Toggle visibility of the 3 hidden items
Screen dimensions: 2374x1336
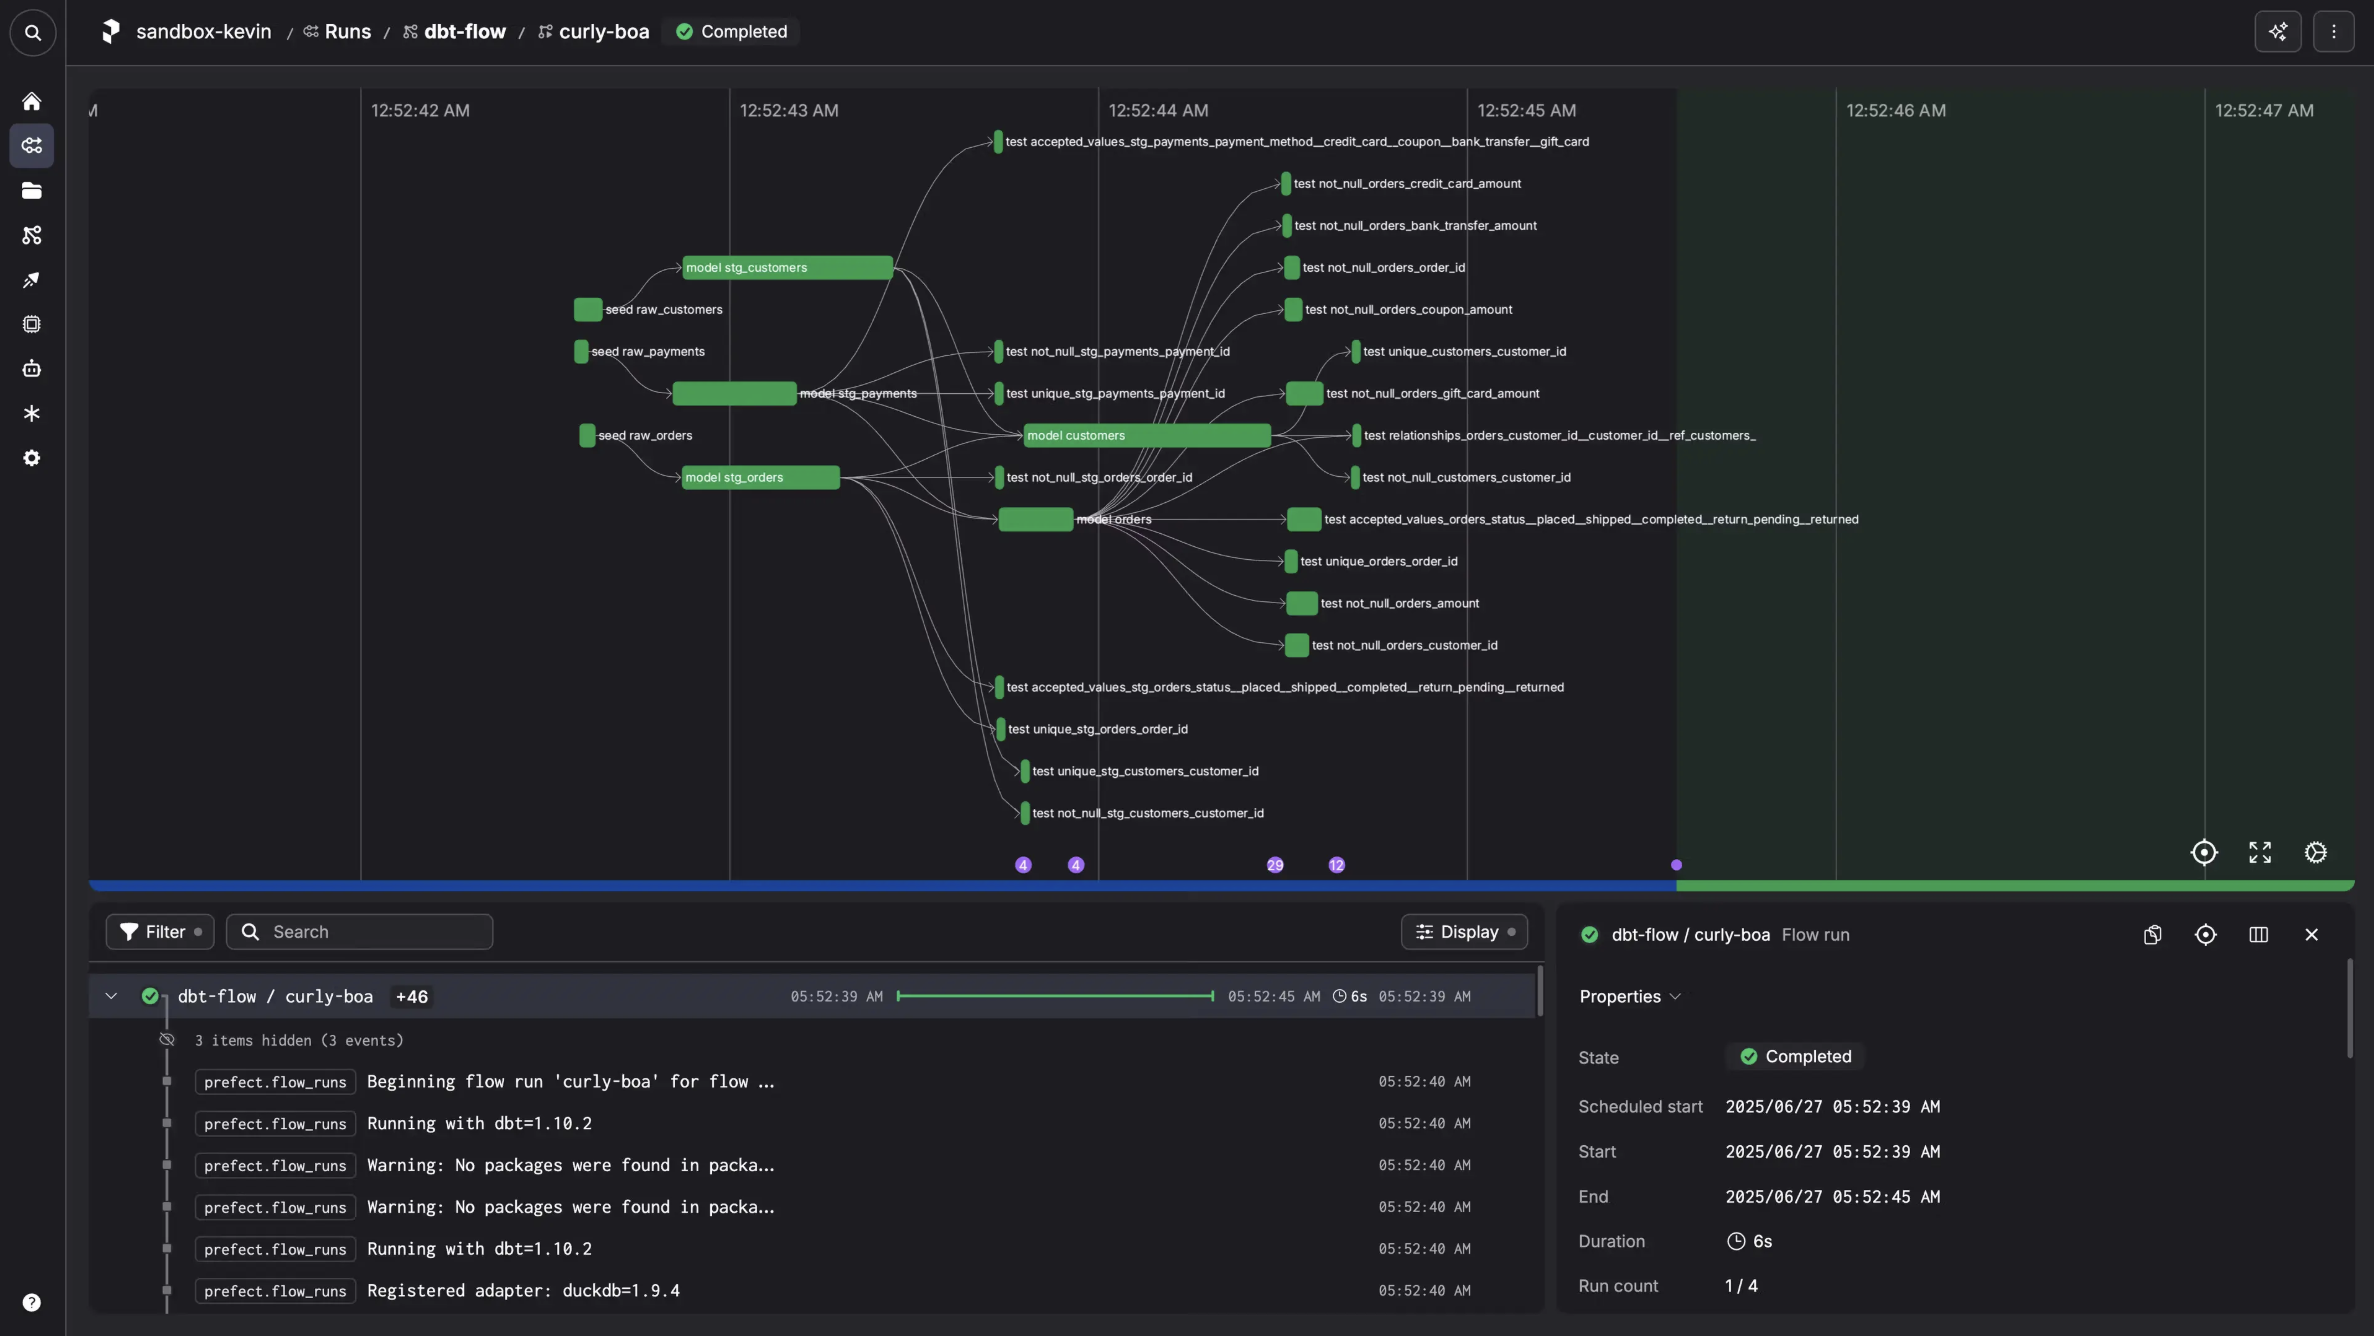(166, 1040)
